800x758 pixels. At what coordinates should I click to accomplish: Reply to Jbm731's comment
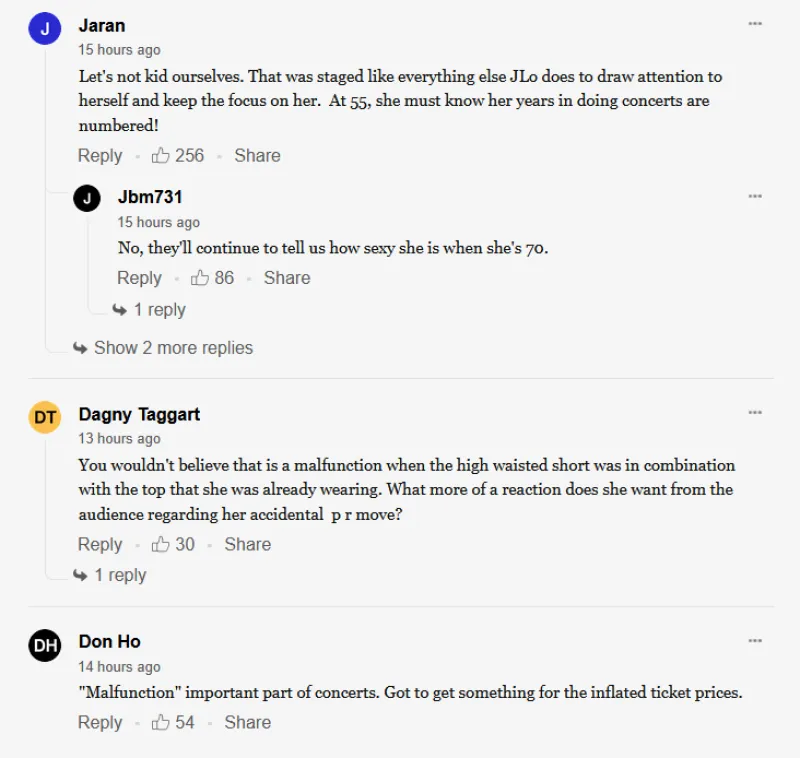pos(139,278)
